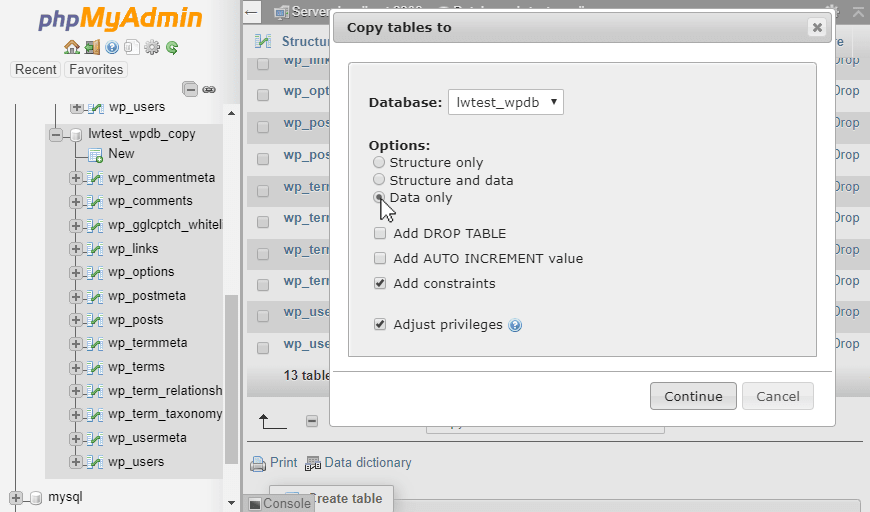
Task: Click wp_options table icon in tree
Action: pyautogui.click(x=95, y=272)
